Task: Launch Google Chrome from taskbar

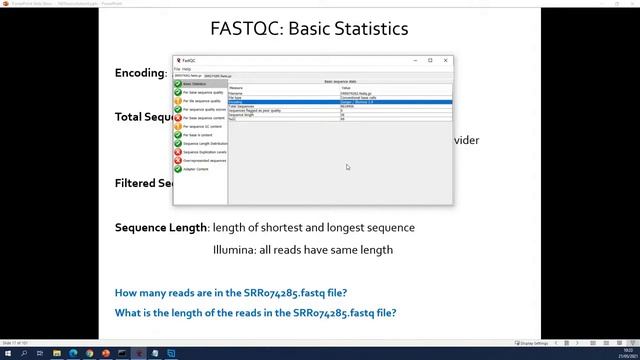Action: tap(89, 353)
